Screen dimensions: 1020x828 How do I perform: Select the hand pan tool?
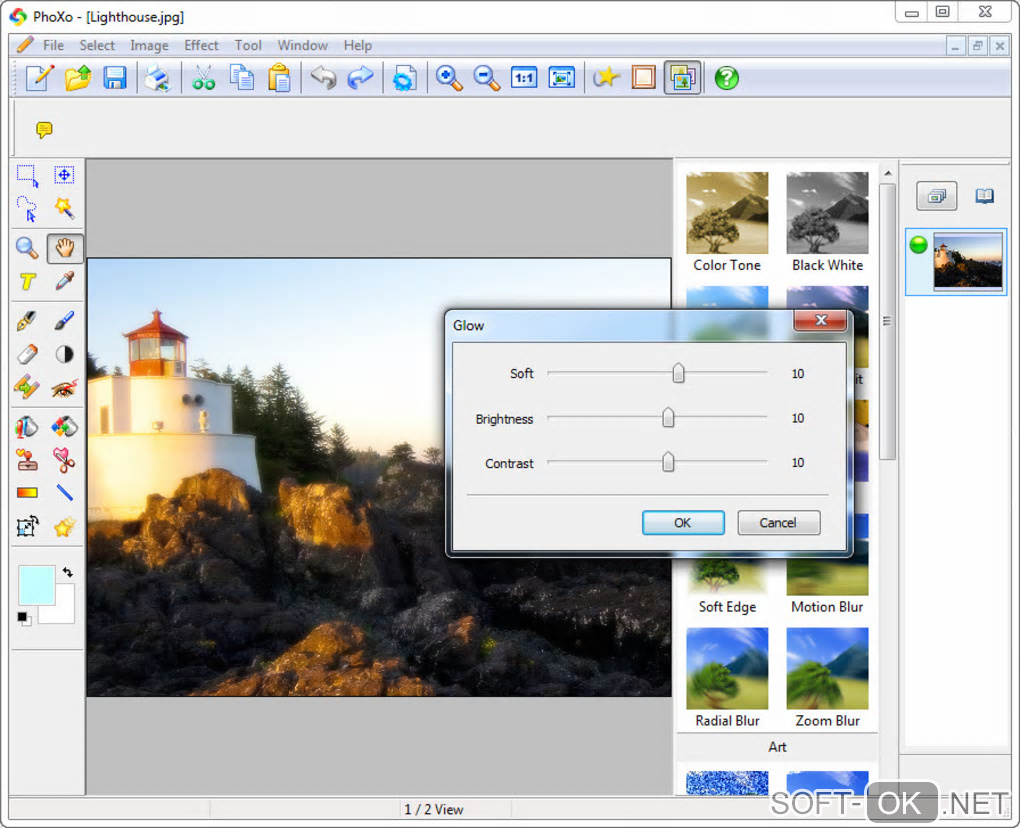pyautogui.click(x=64, y=248)
